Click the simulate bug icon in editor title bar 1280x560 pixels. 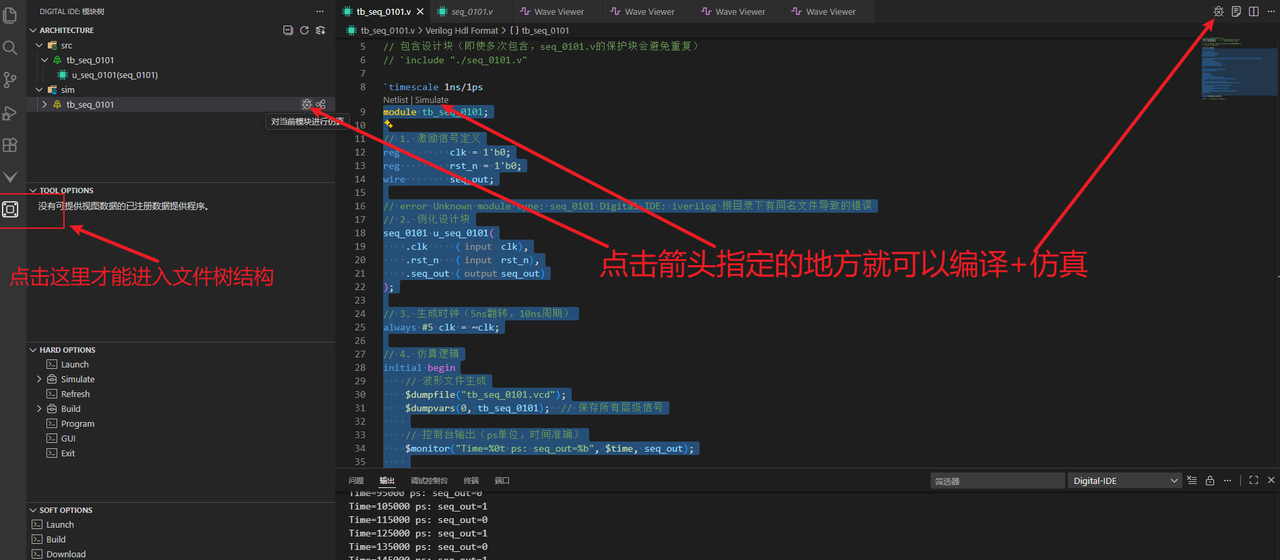(1218, 12)
